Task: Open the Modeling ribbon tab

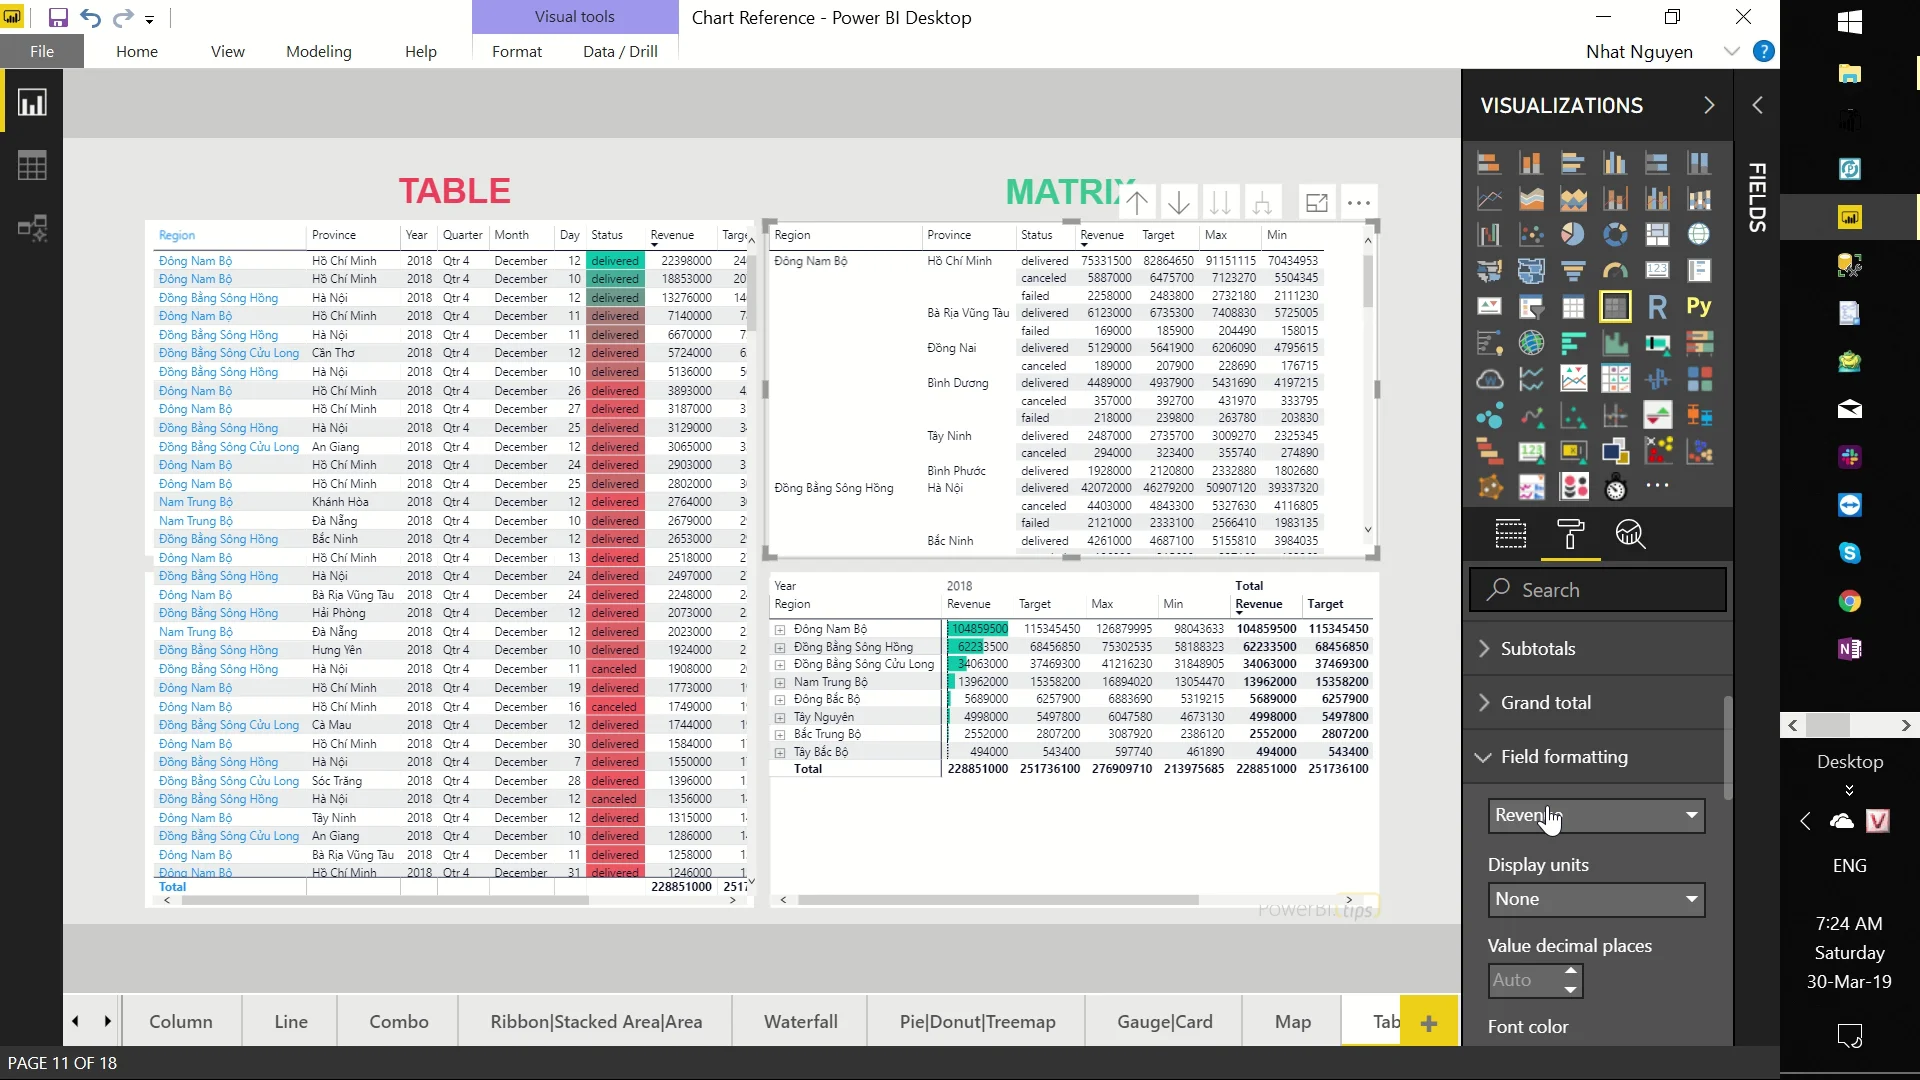Action: click(319, 51)
